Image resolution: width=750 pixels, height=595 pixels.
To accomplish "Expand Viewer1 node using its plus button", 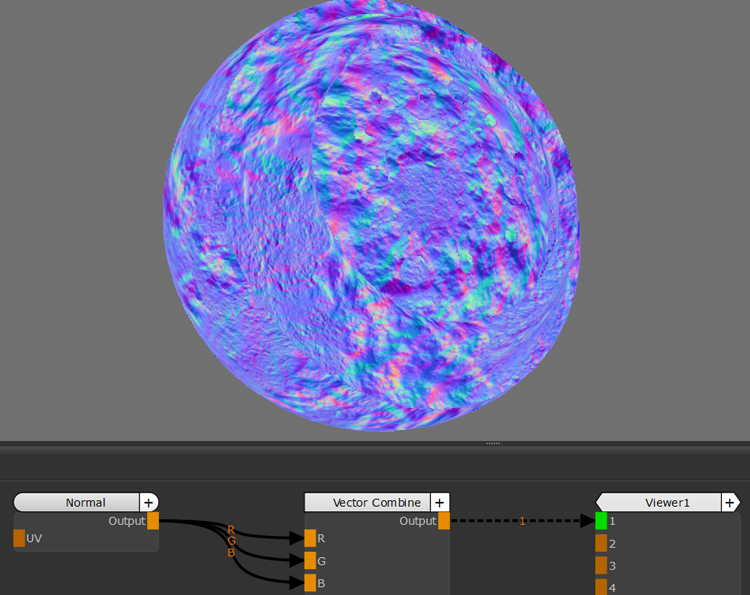I will pyautogui.click(x=730, y=502).
